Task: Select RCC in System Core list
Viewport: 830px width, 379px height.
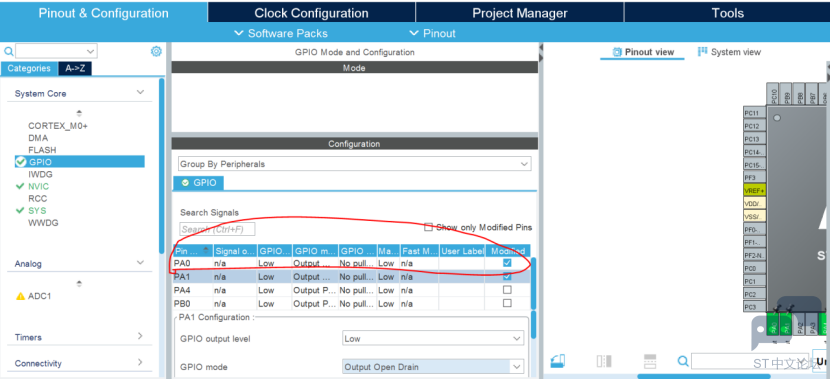Action: pos(38,198)
